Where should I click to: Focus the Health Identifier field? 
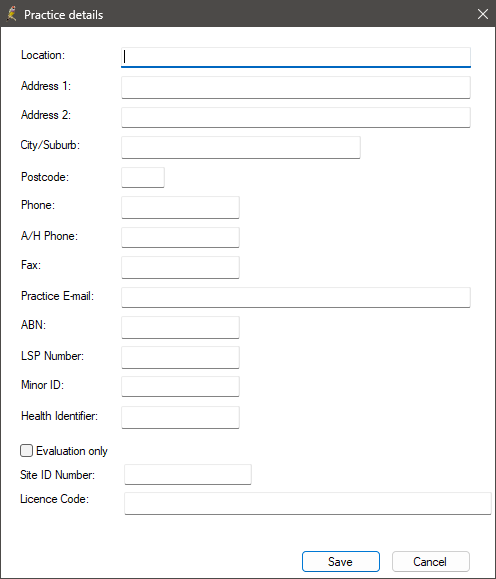[x=180, y=417]
